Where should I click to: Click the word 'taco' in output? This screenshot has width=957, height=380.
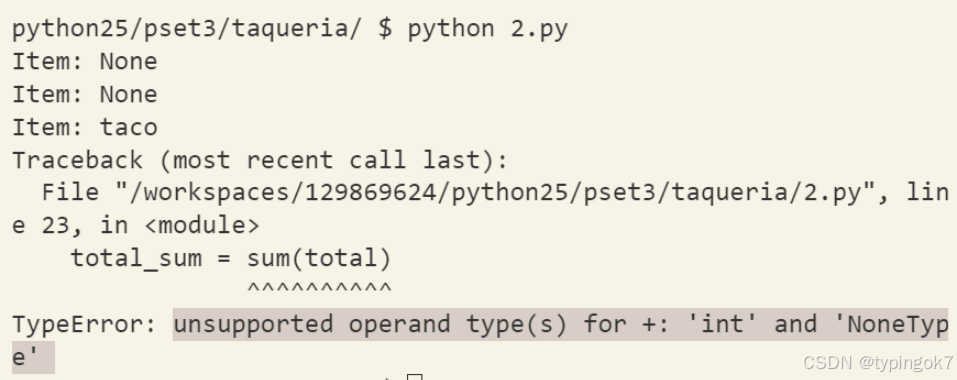point(129,127)
